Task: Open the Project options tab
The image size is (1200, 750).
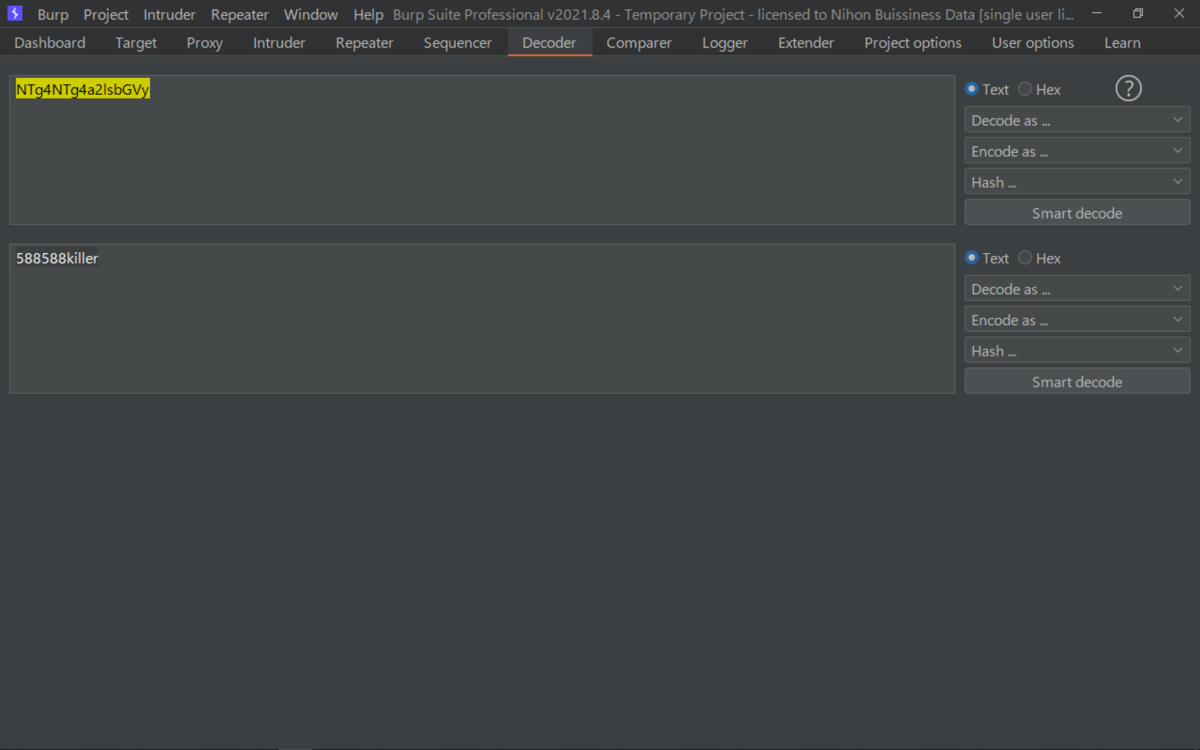Action: [x=913, y=43]
